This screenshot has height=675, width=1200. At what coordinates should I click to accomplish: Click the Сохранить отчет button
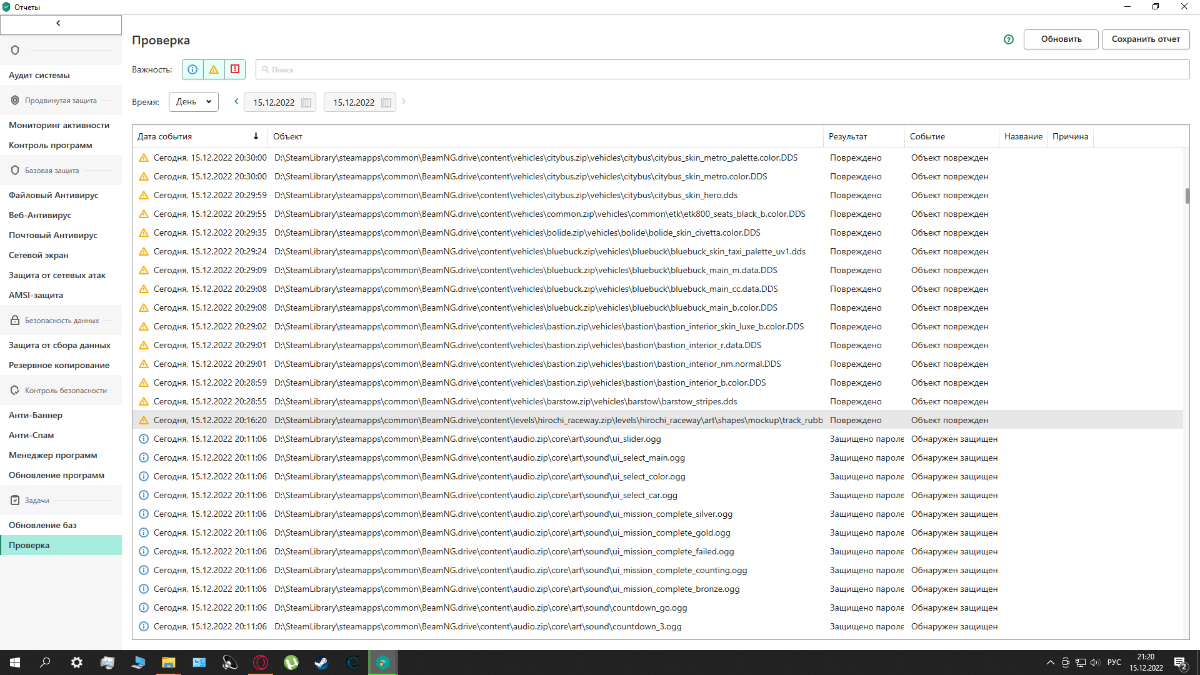pos(1145,40)
